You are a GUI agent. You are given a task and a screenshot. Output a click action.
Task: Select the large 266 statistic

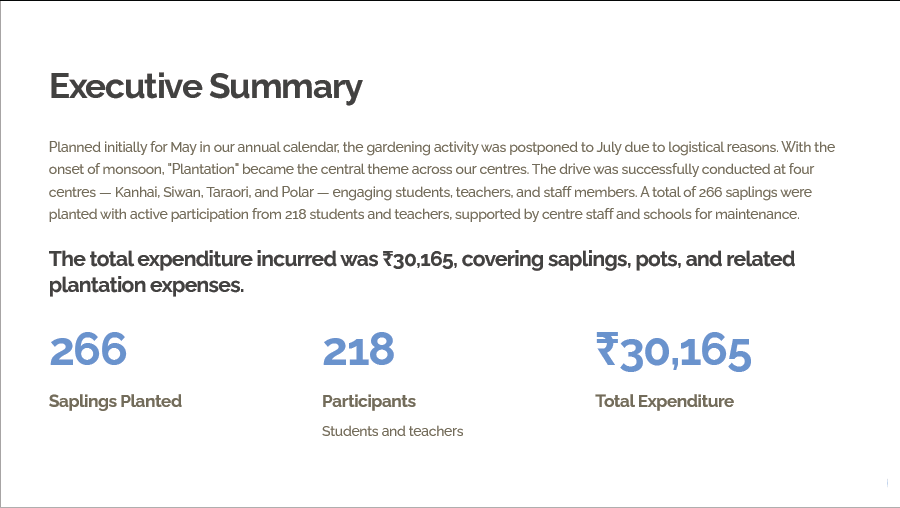(88, 350)
